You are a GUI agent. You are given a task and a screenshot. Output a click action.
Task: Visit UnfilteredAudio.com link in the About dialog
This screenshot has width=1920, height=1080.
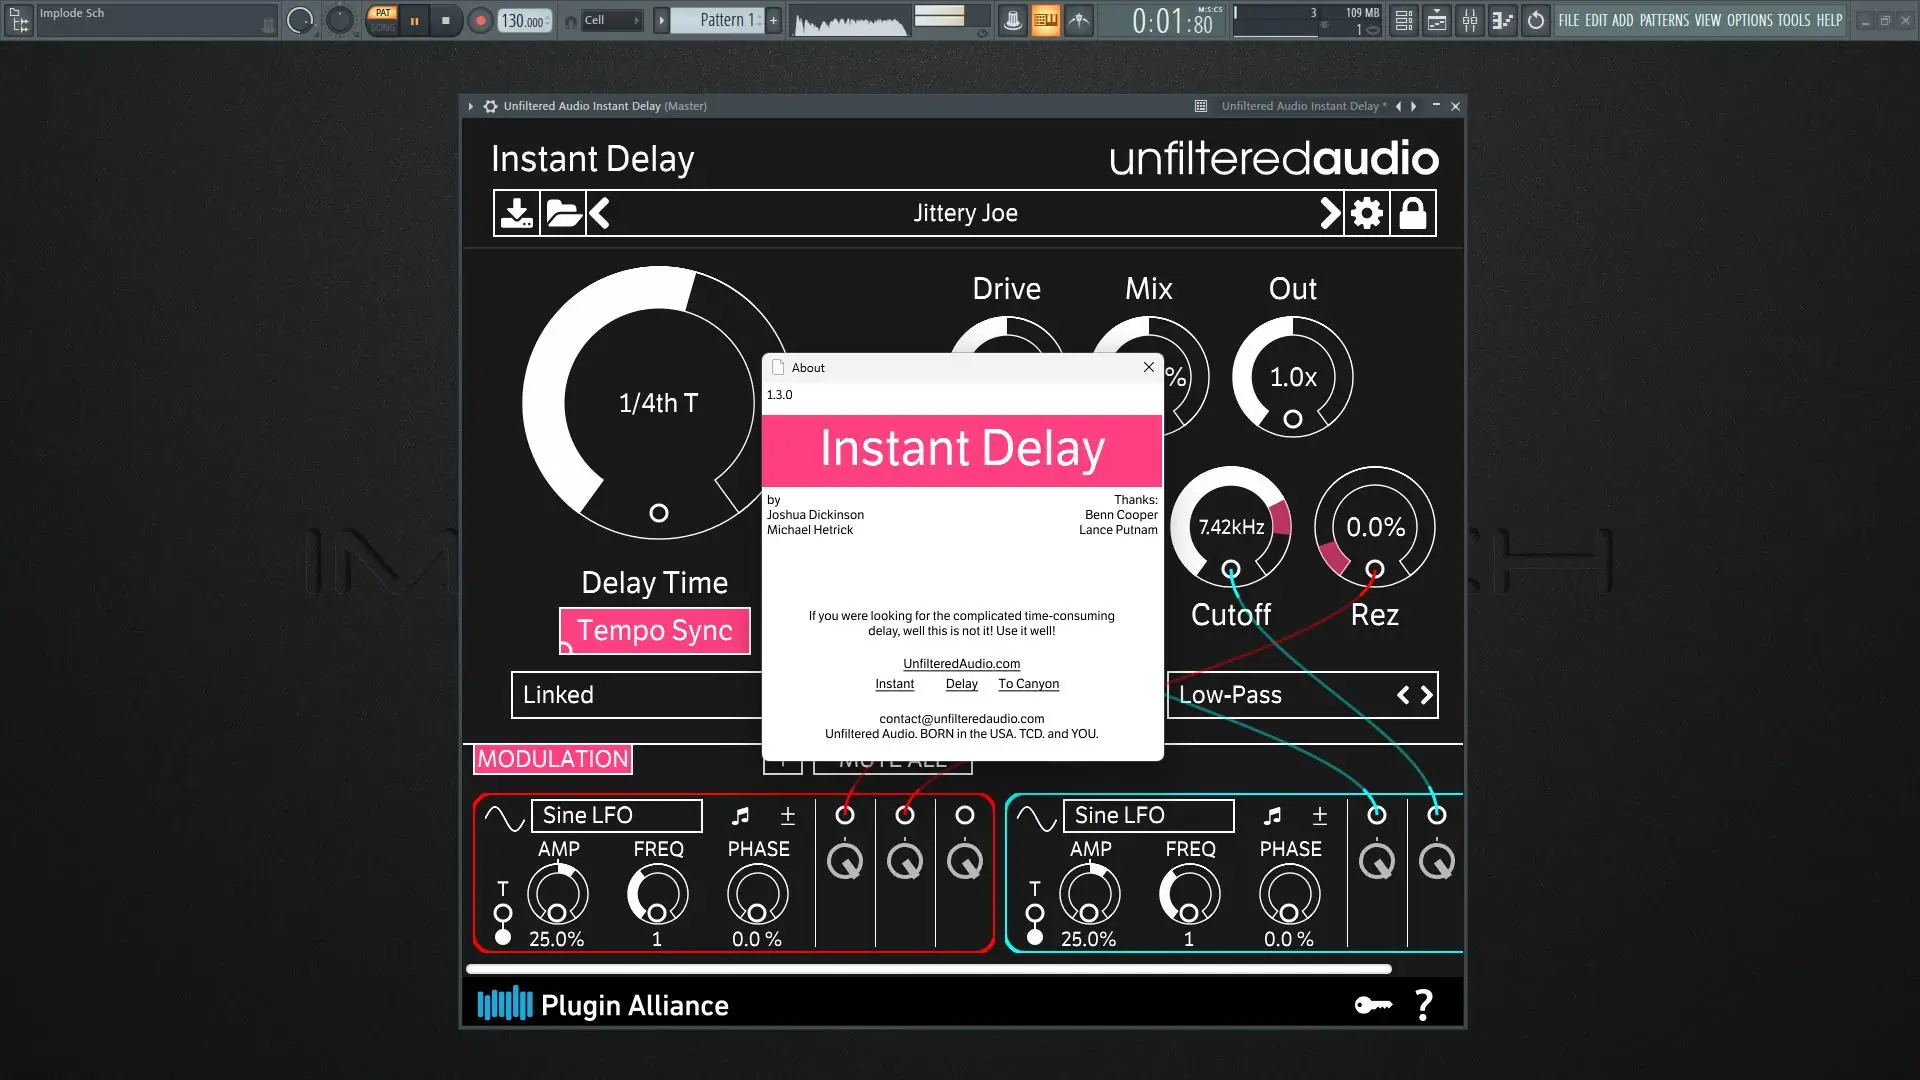coord(960,663)
